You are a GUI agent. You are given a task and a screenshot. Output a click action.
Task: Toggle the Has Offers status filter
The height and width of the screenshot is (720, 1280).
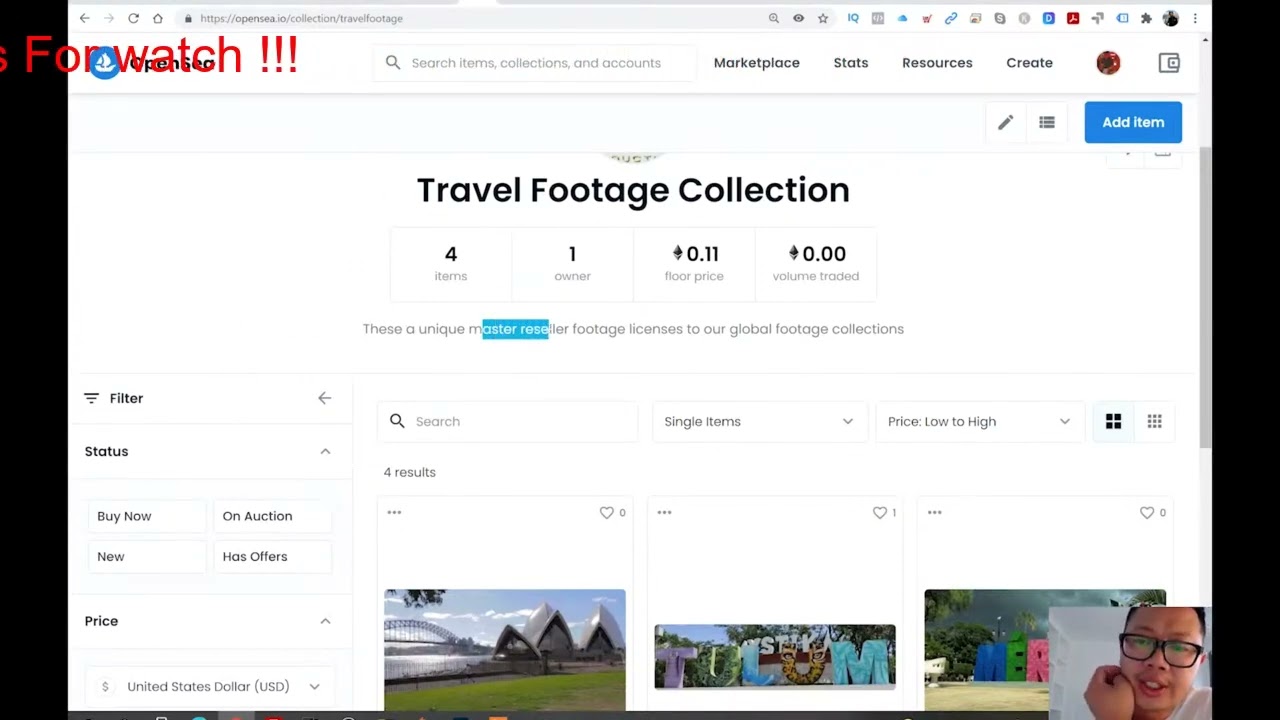(x=272, y=556)
